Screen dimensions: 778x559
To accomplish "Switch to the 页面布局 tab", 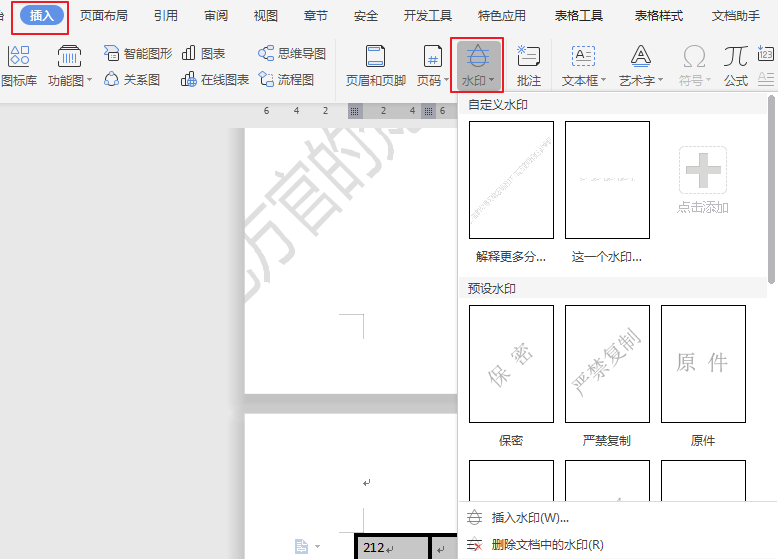I will point(104,16).
